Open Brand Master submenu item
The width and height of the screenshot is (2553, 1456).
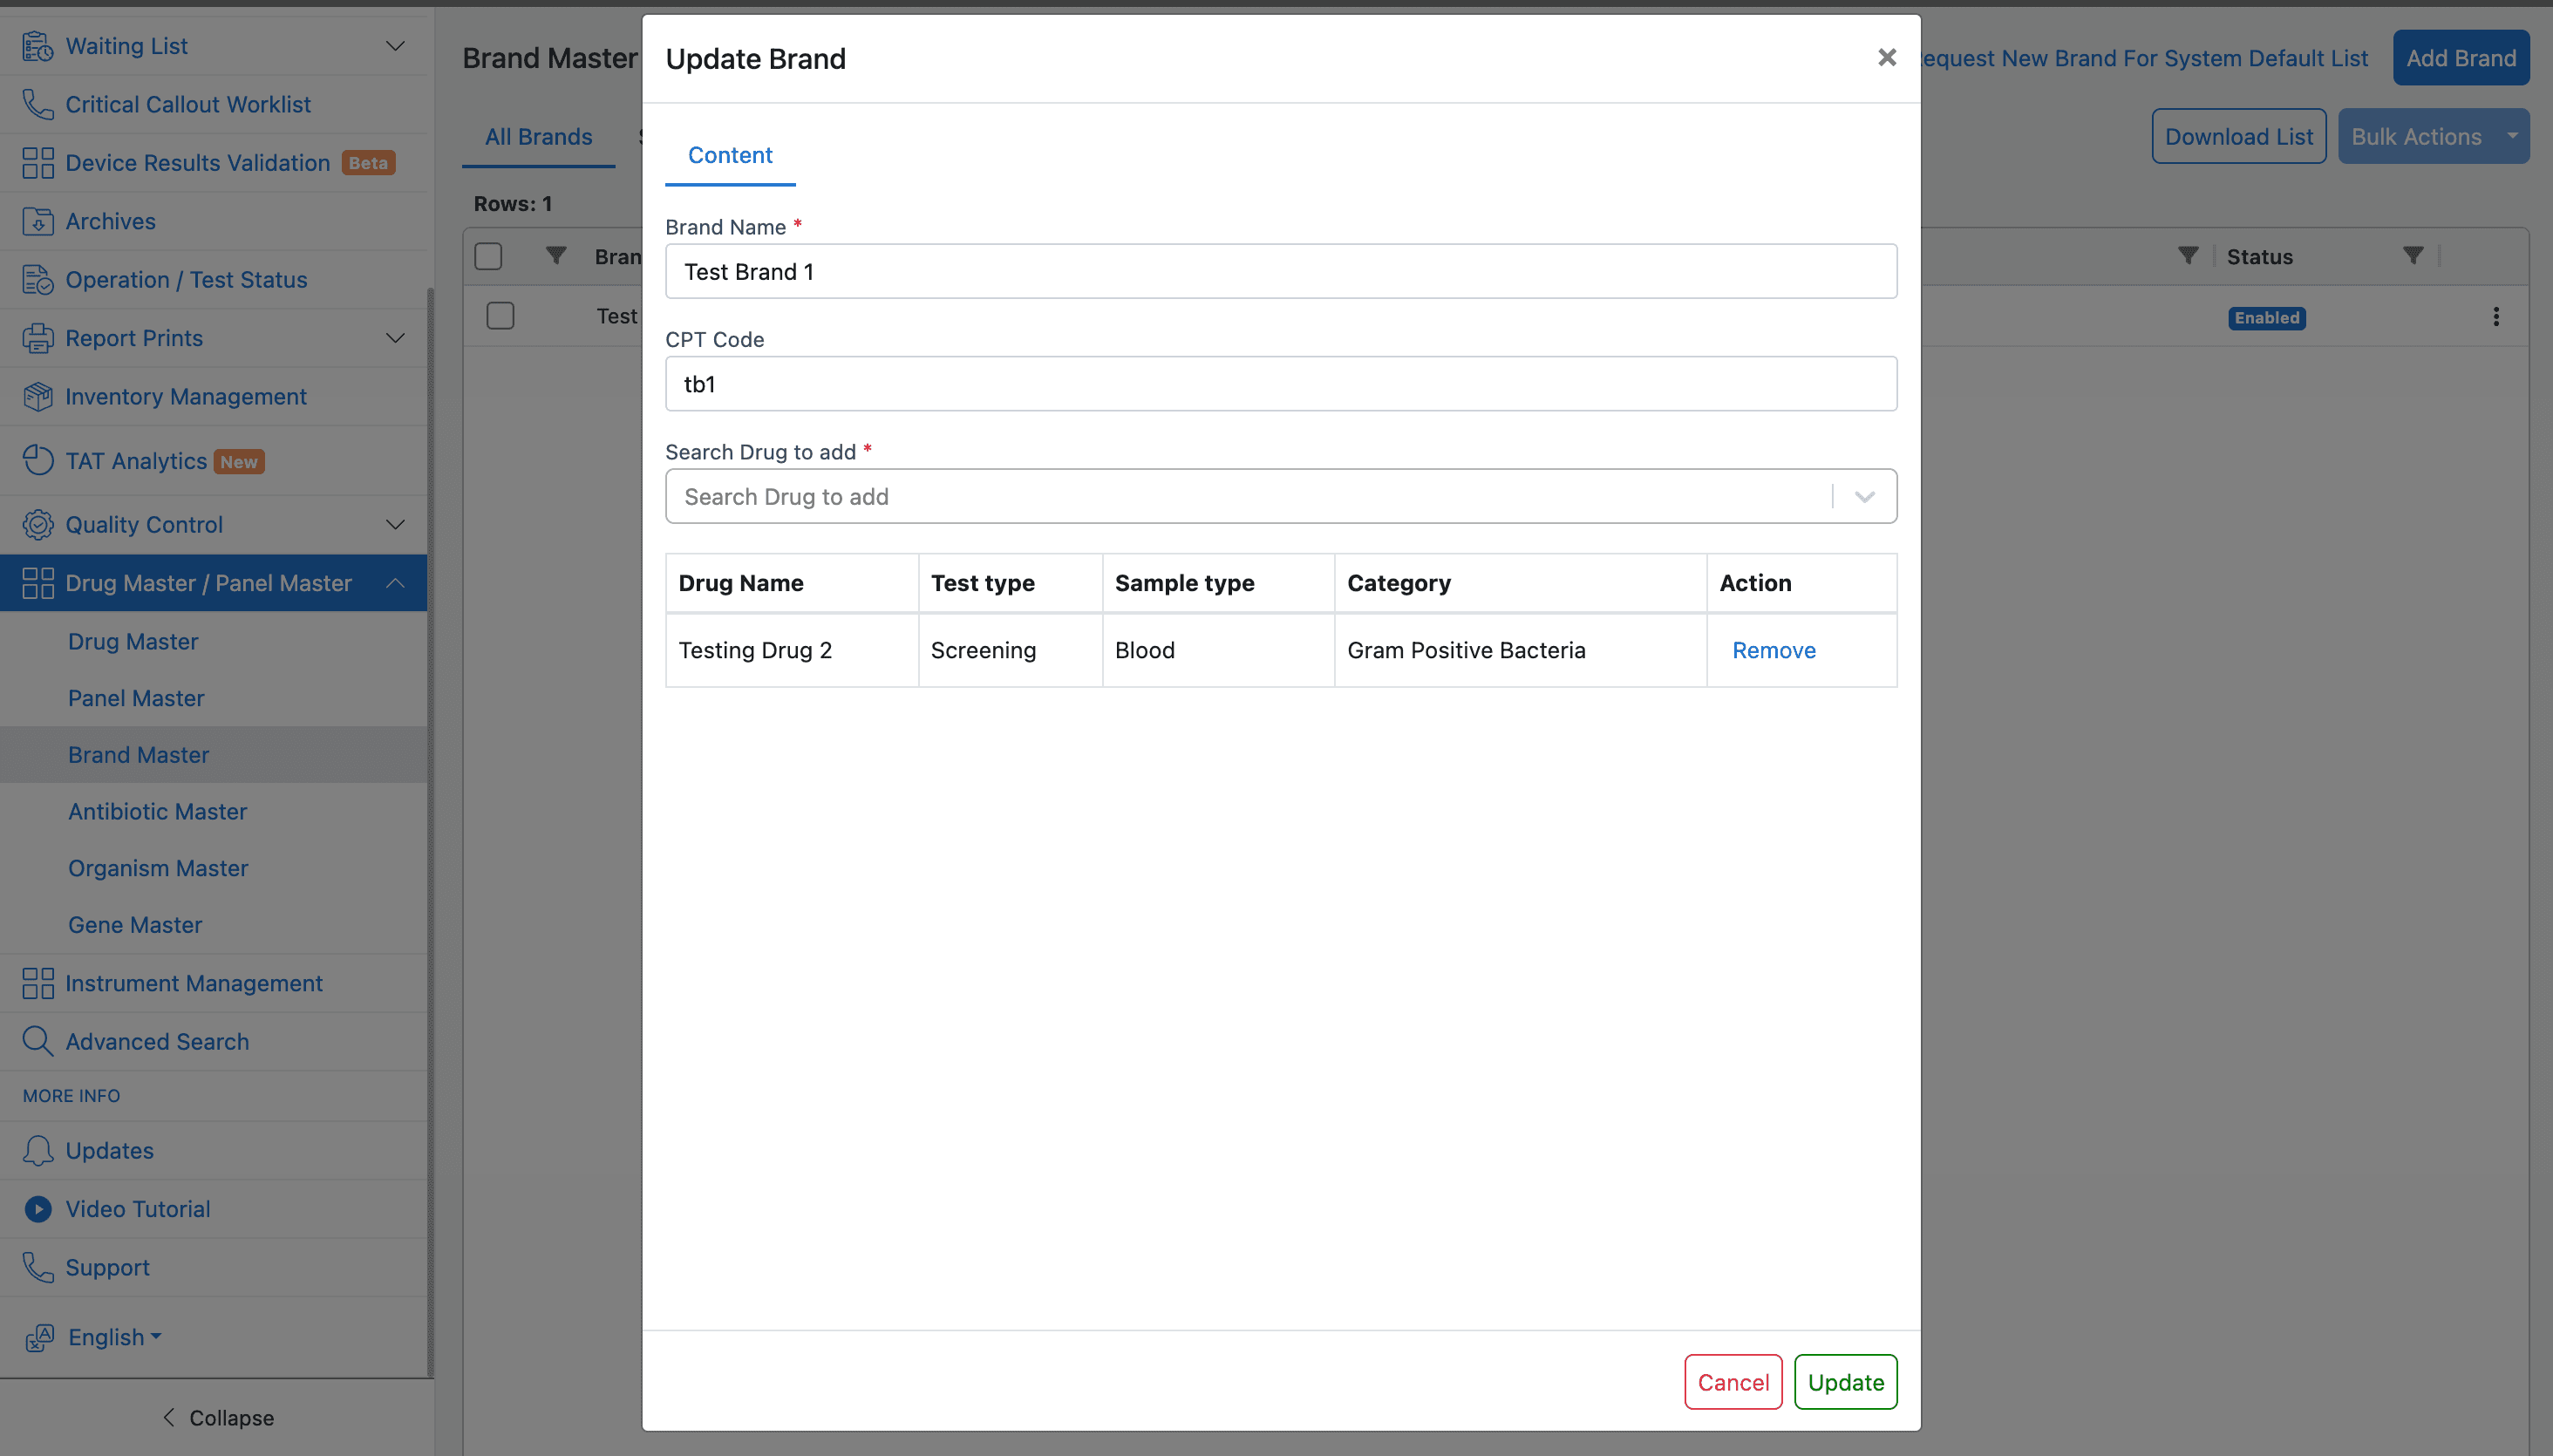[x=139, y=755]
